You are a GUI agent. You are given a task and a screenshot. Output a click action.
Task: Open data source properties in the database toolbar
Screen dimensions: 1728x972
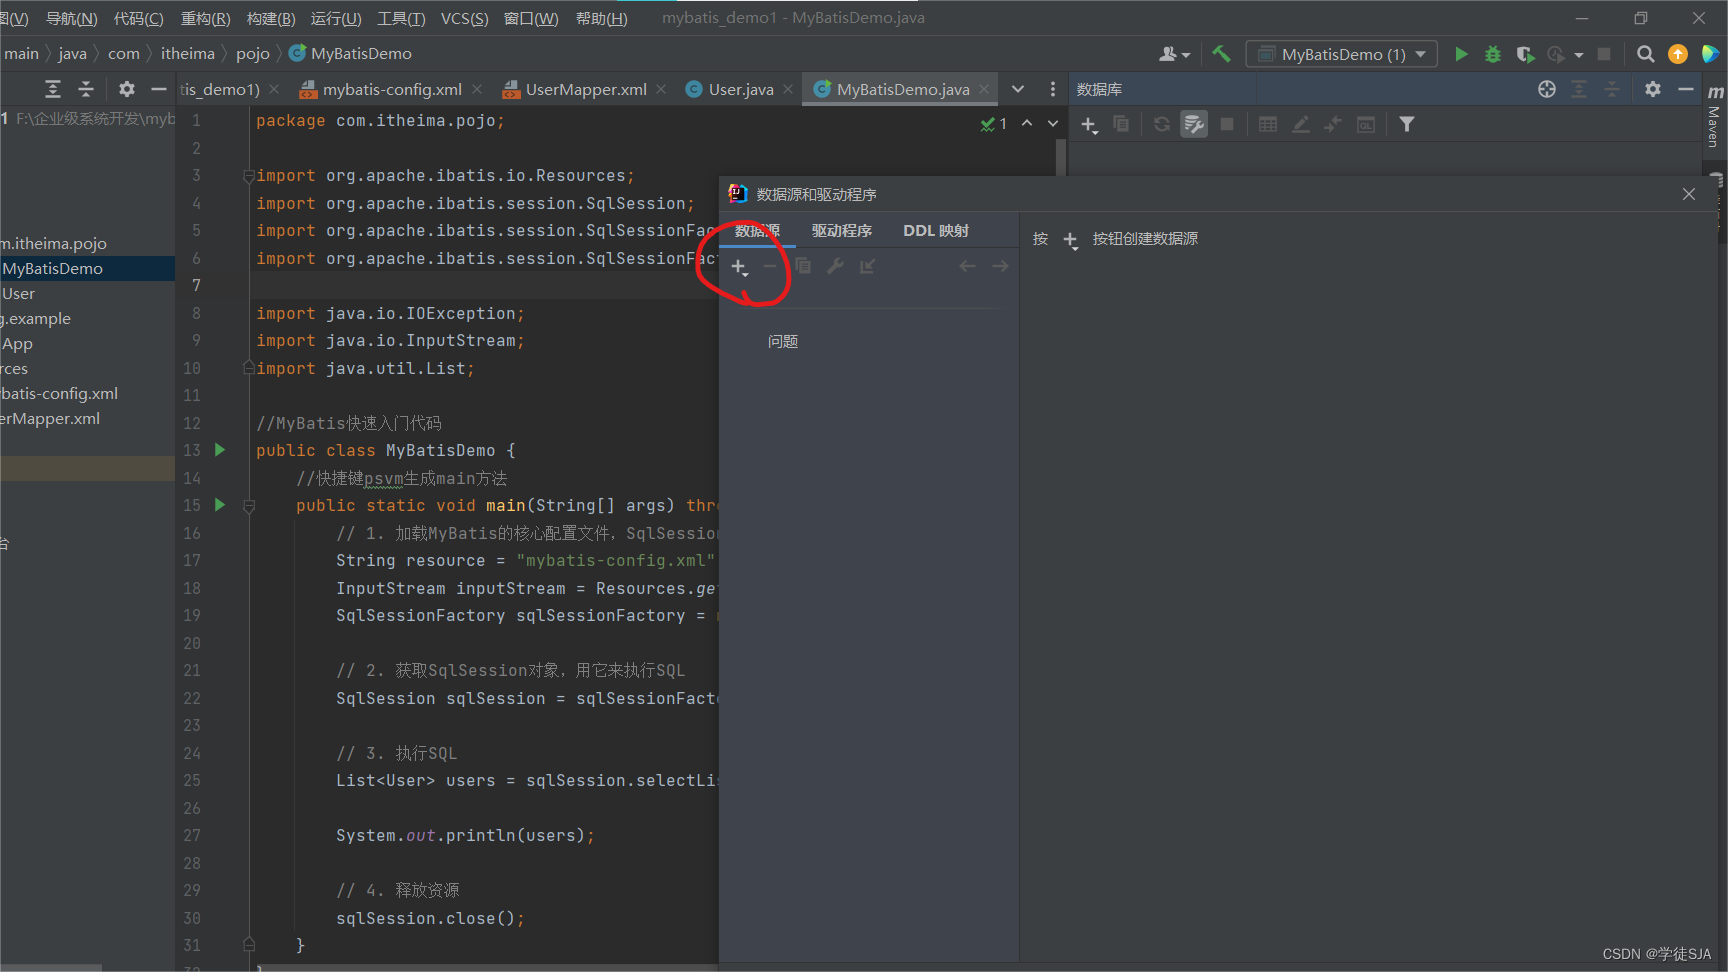[1194, 124]
